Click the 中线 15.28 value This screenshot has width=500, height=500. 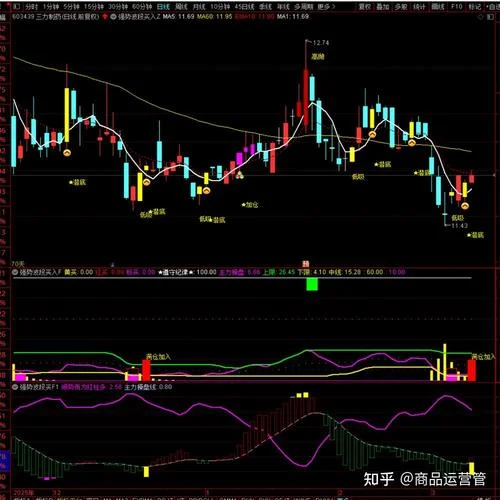[345, 272]
